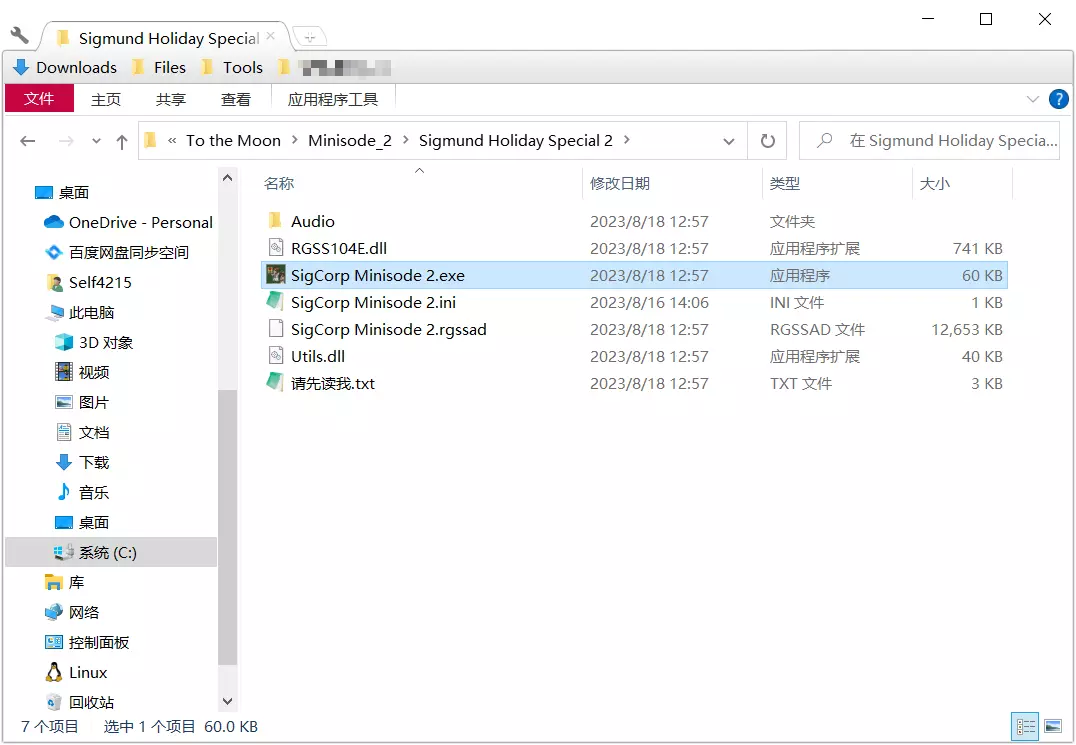Image resolution: width=1076 pixels, height=745 pixels.
Task: Open 视频 folder in sidebar
Action: (82, 372)
